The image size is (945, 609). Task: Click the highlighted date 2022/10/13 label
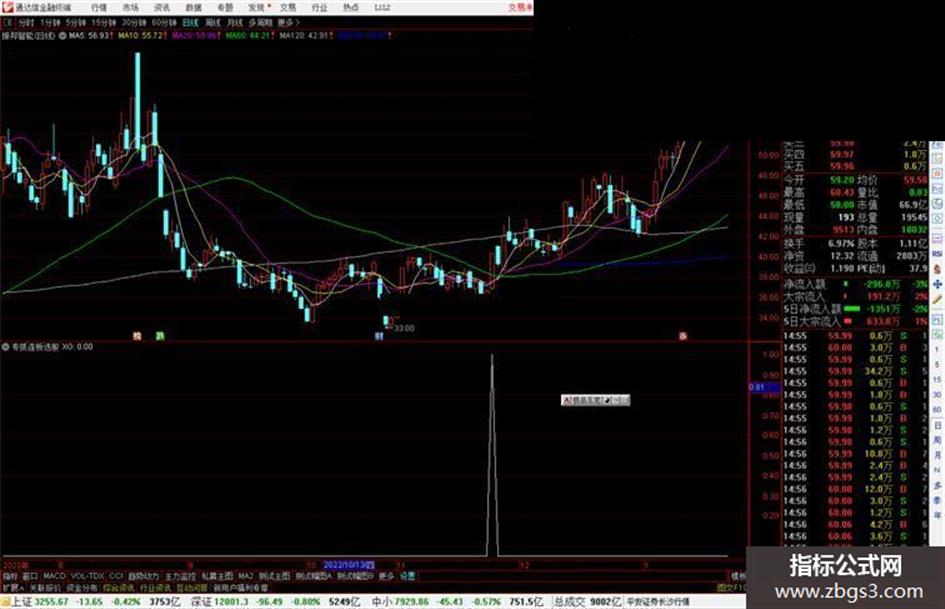tap(349, 565)
